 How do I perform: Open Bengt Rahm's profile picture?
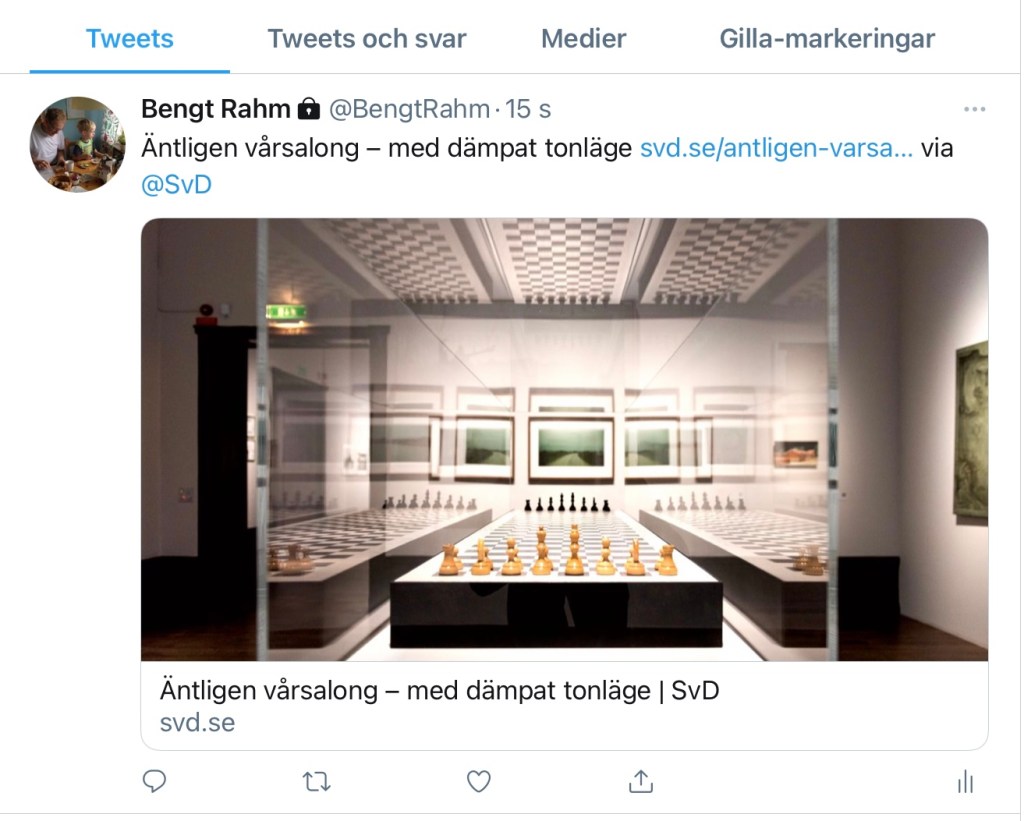click(x=78, y=144)
